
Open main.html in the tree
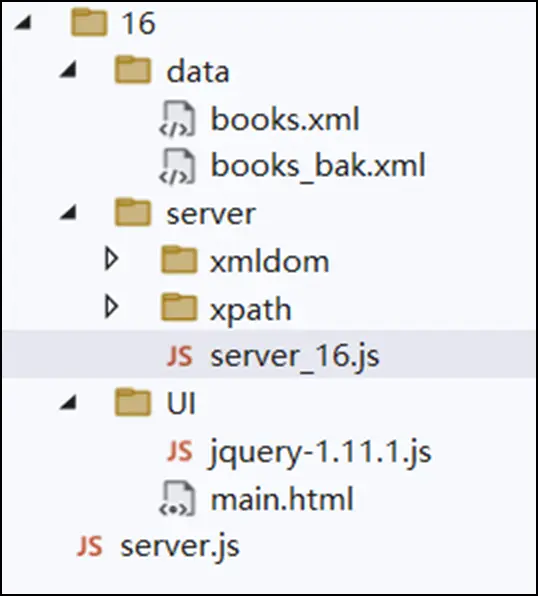pyautogui.click(x=282, y=499)
